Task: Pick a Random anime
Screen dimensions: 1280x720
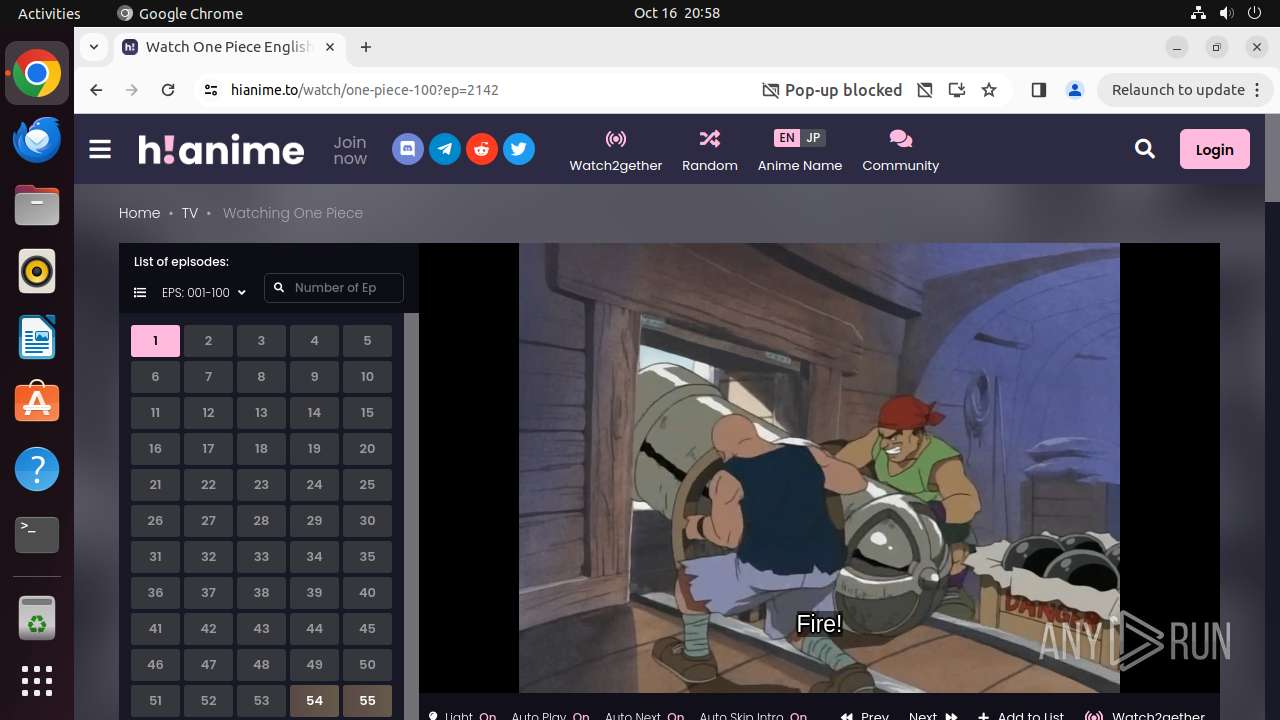Action: pyautogui.click(x=710, y=150)
